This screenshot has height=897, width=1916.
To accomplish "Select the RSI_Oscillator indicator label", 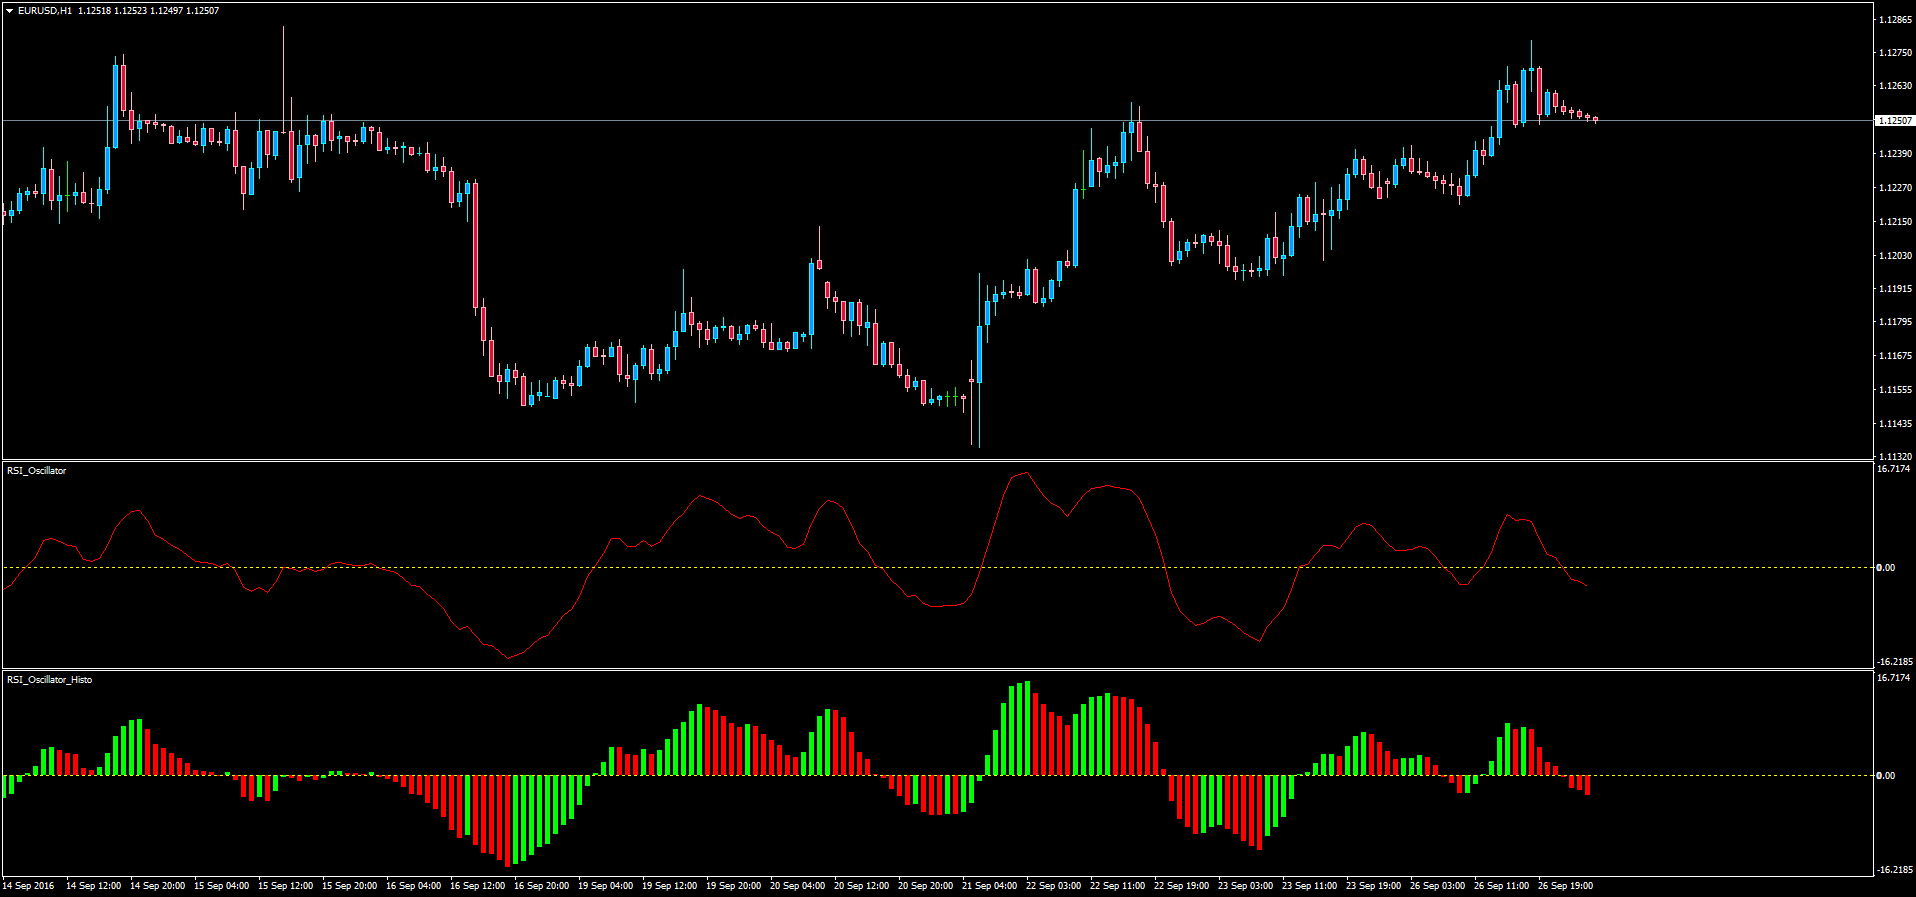I will click(x=37, y=470).
